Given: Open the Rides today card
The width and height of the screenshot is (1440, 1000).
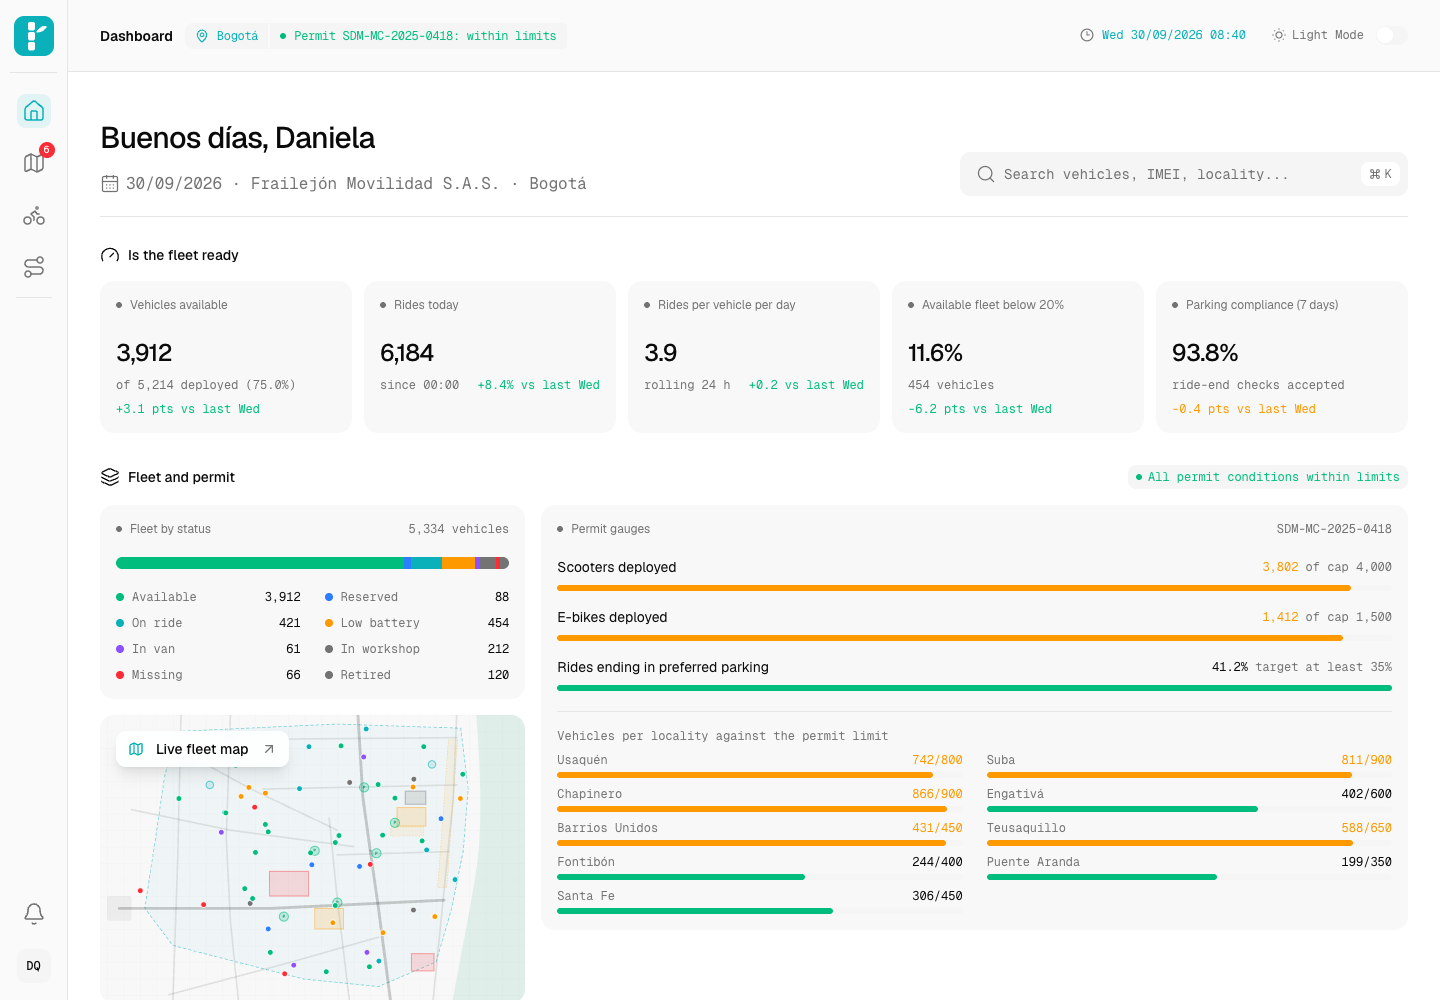Looking at the screenshot, I should click(x=490, y=357).
